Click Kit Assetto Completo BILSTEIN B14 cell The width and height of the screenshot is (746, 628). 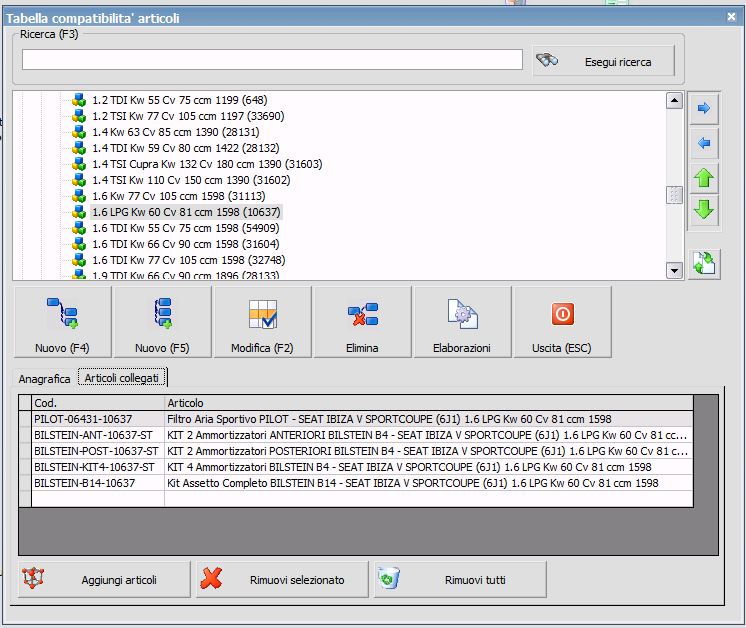(x=429, y=483)
